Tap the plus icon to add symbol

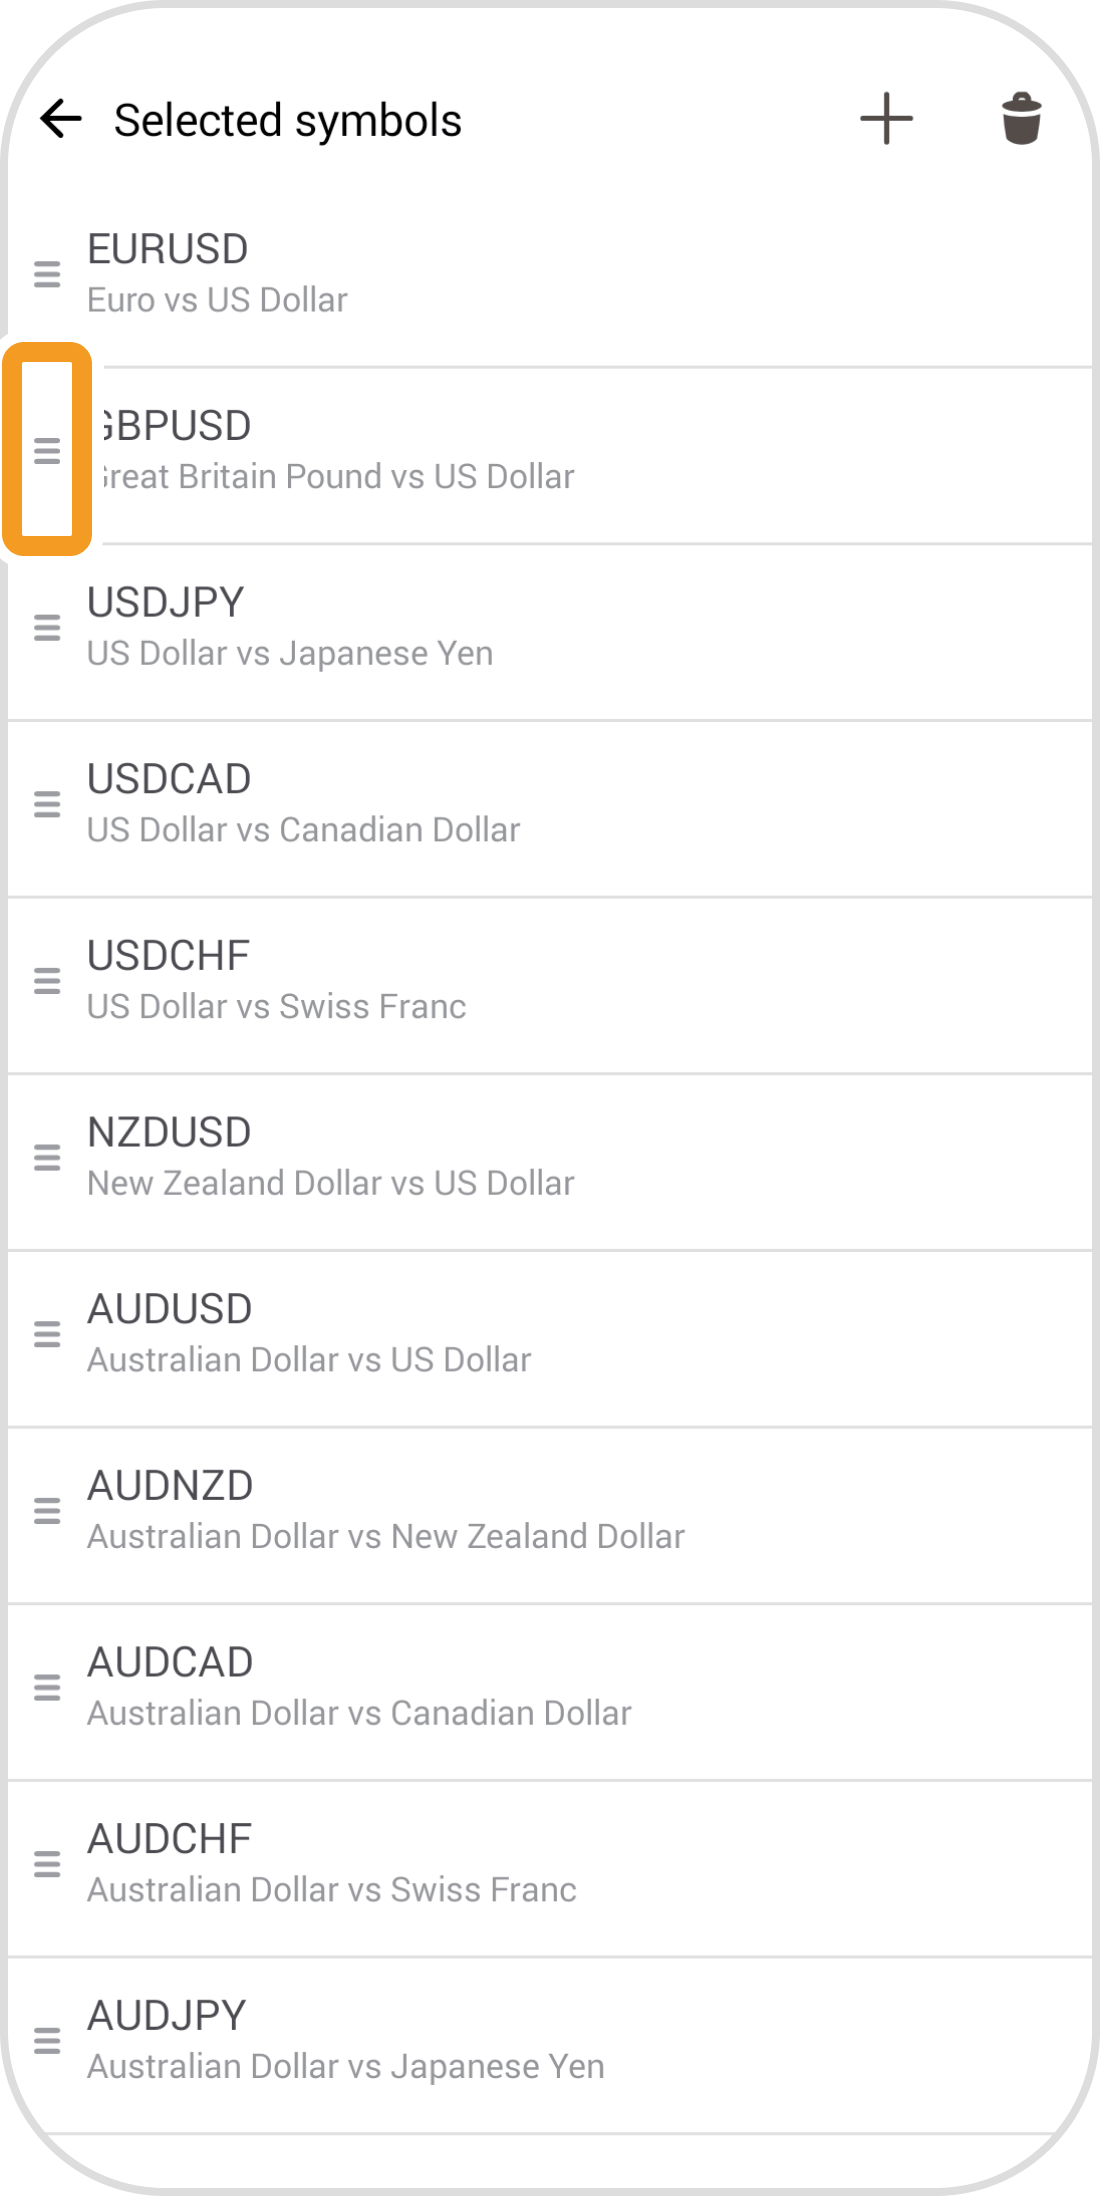(886, 119)
